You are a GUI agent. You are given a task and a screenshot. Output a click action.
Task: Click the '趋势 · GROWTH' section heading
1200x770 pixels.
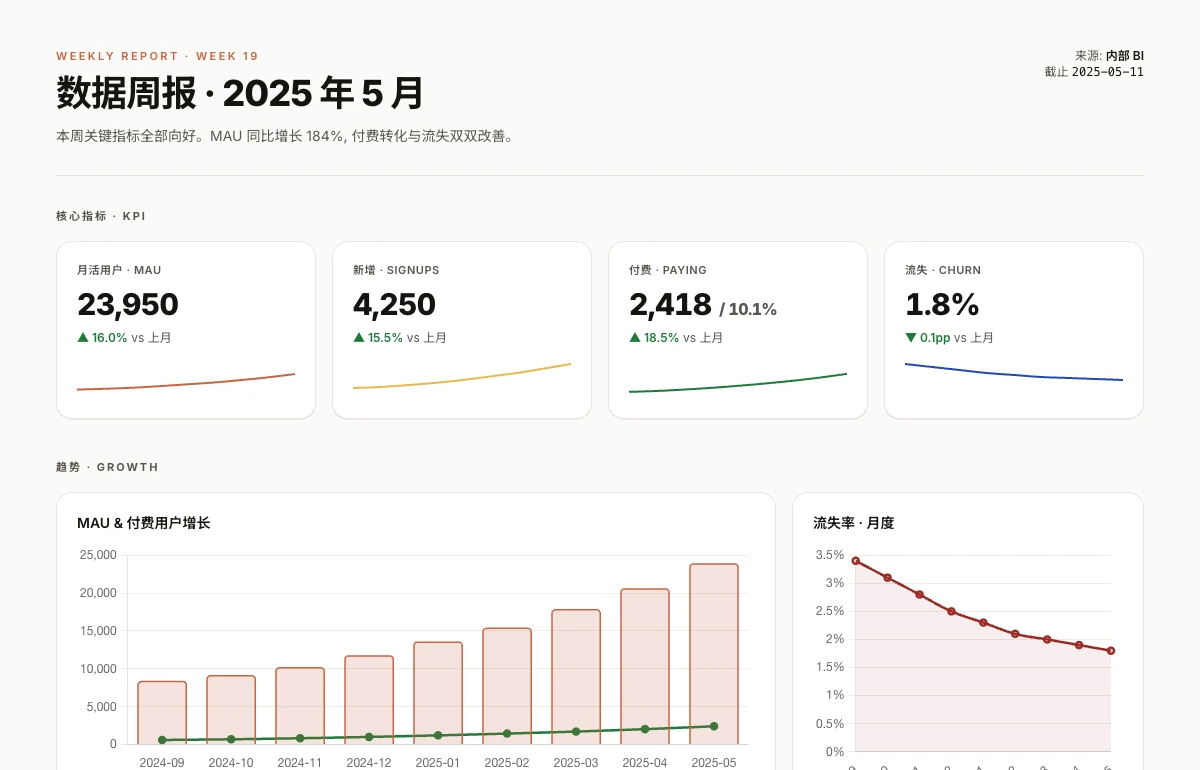pyautogui.click(x=107, y=467)
